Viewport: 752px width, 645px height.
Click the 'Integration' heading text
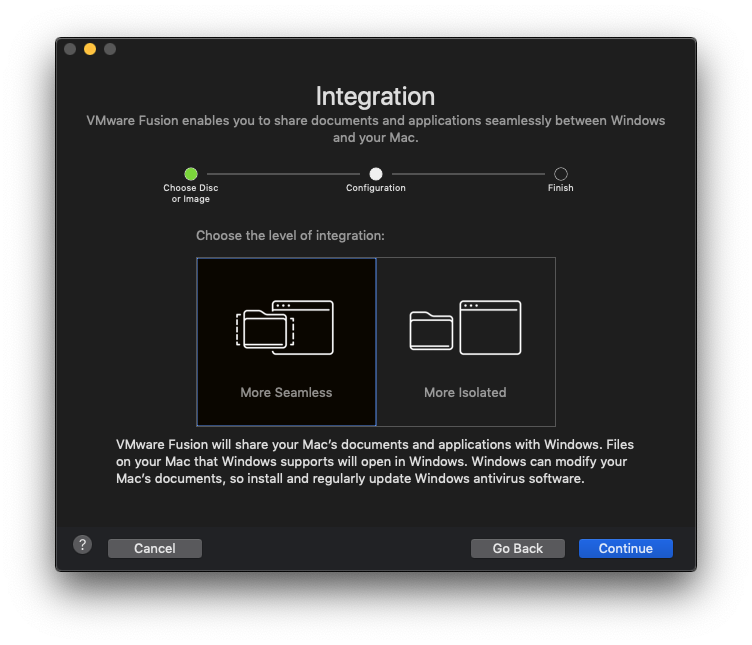point(376,96)
